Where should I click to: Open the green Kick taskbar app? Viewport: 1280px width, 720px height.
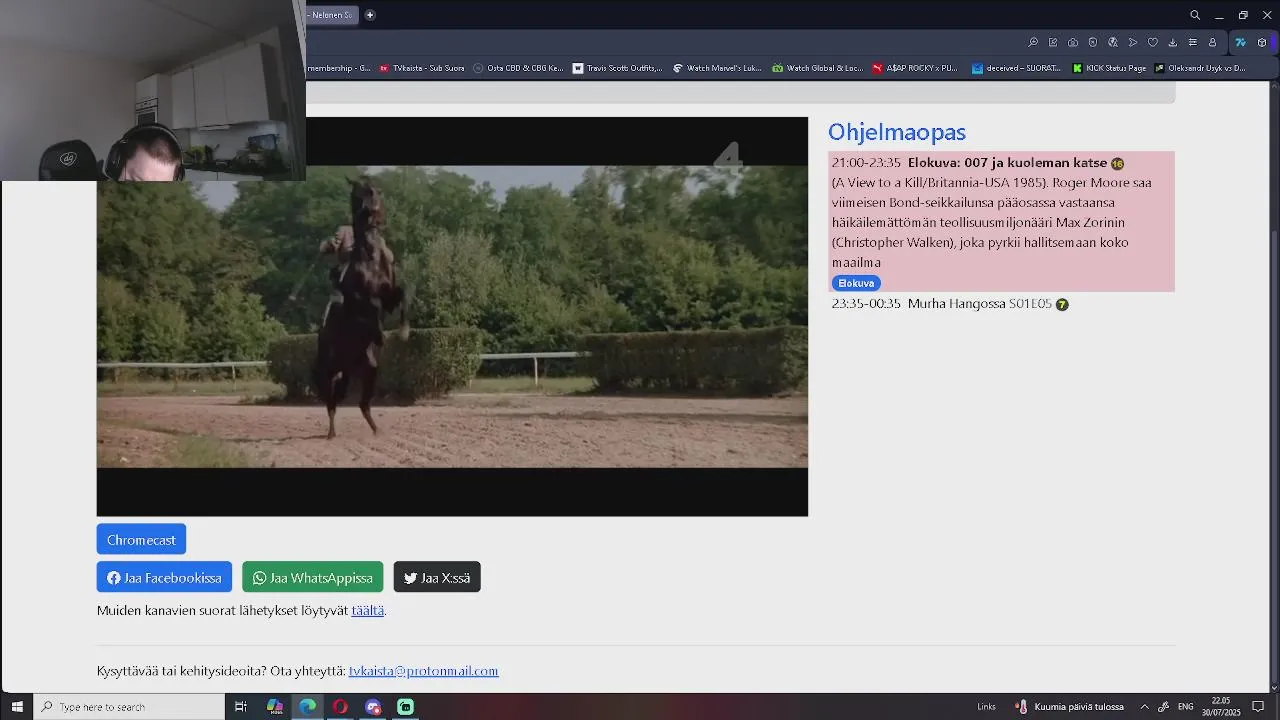[x=405, y=707]
